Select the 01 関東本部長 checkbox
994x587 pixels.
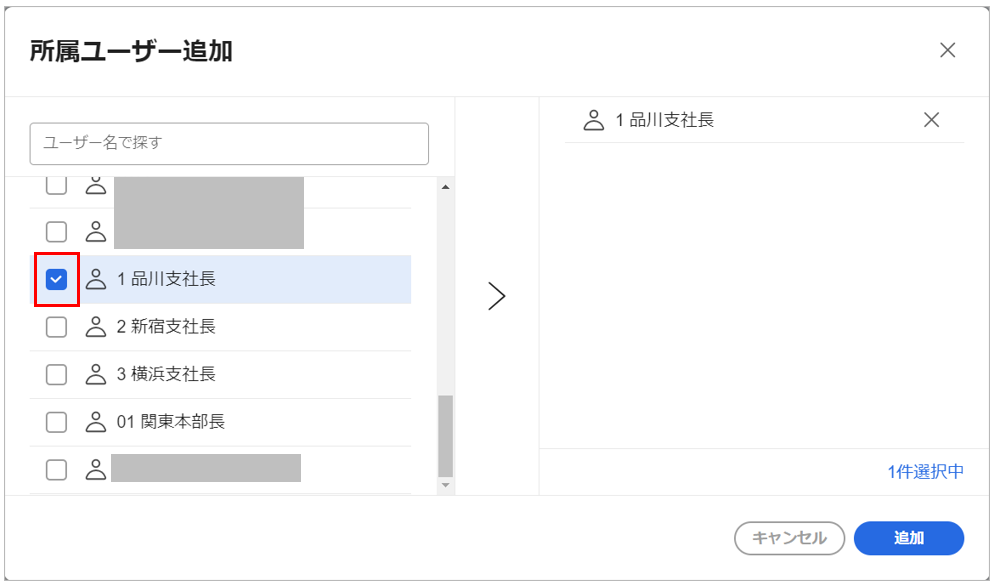click(56, 422)
